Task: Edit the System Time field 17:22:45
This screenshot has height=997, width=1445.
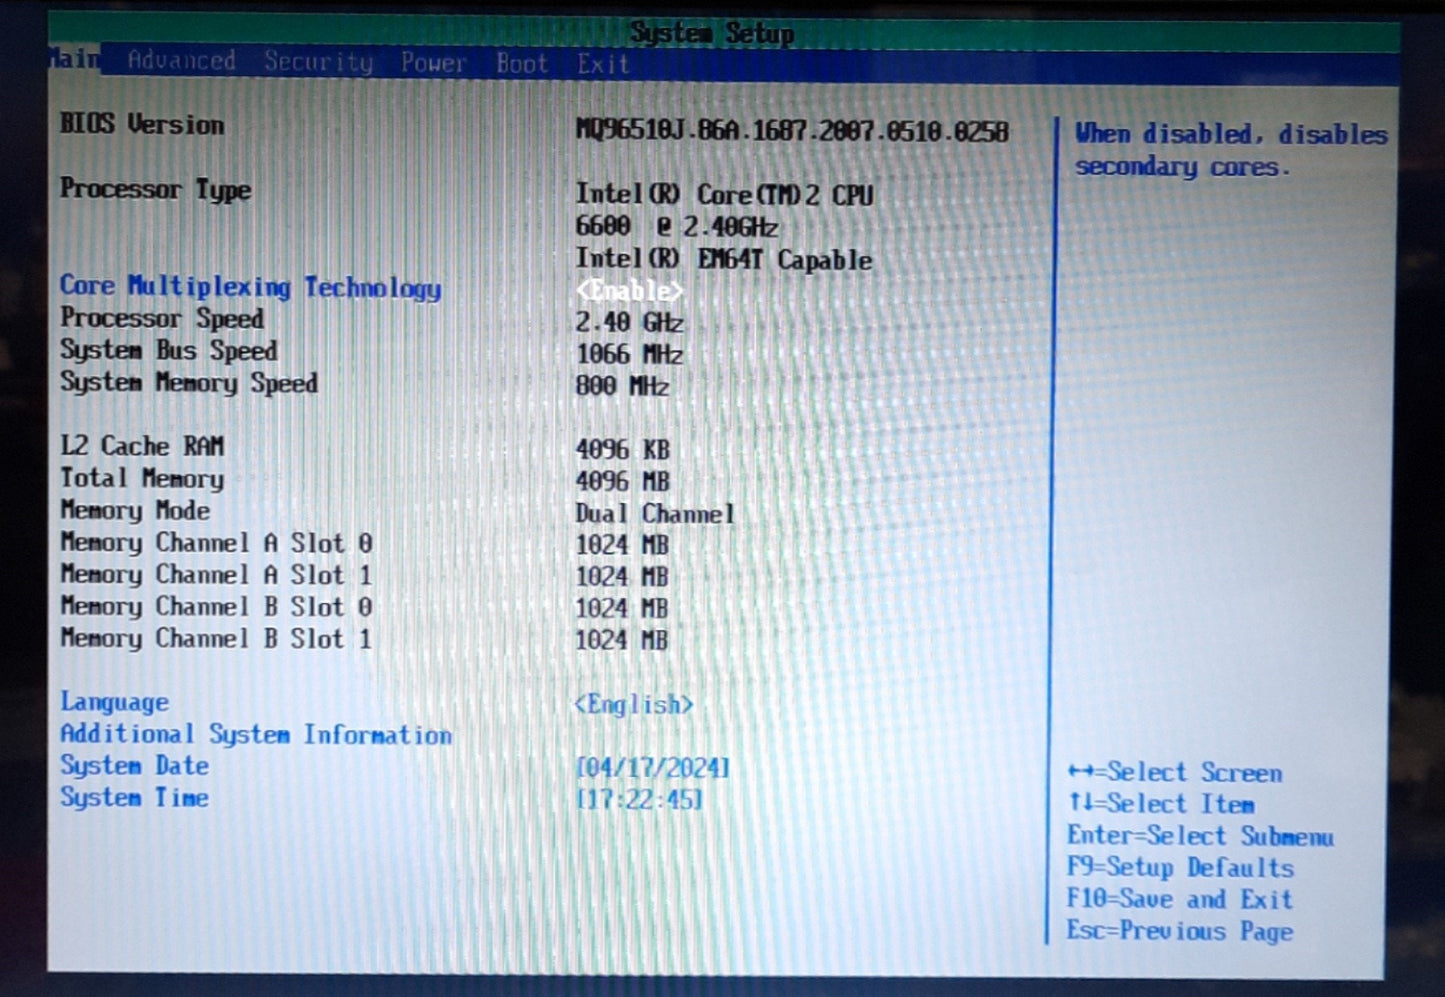Action: [x=640, y=800]
